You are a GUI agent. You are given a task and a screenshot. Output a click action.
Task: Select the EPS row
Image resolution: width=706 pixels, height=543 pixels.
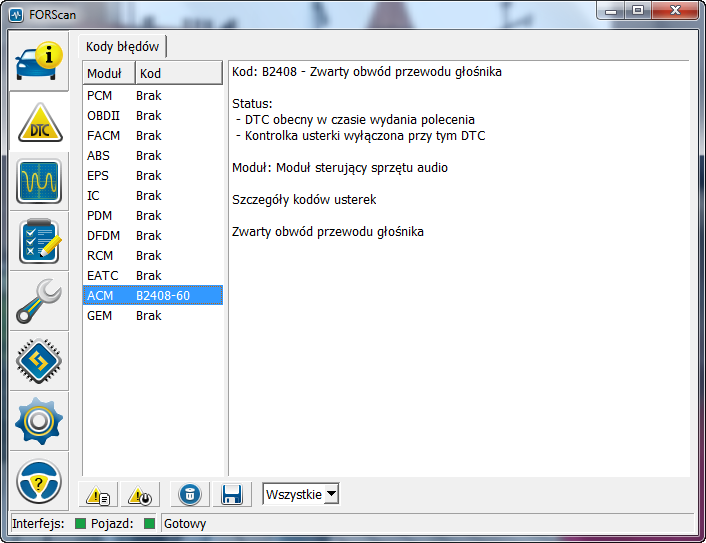click(153, 176)
